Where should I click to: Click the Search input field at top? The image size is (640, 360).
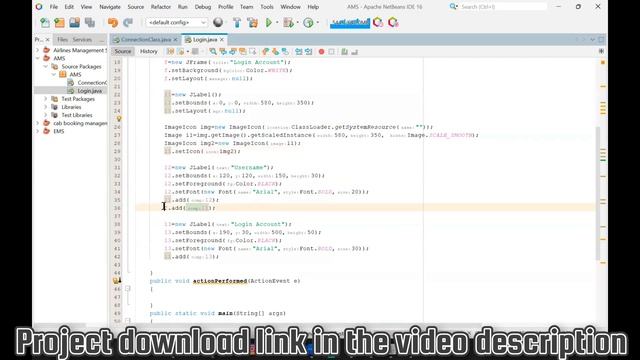[503, 7]
